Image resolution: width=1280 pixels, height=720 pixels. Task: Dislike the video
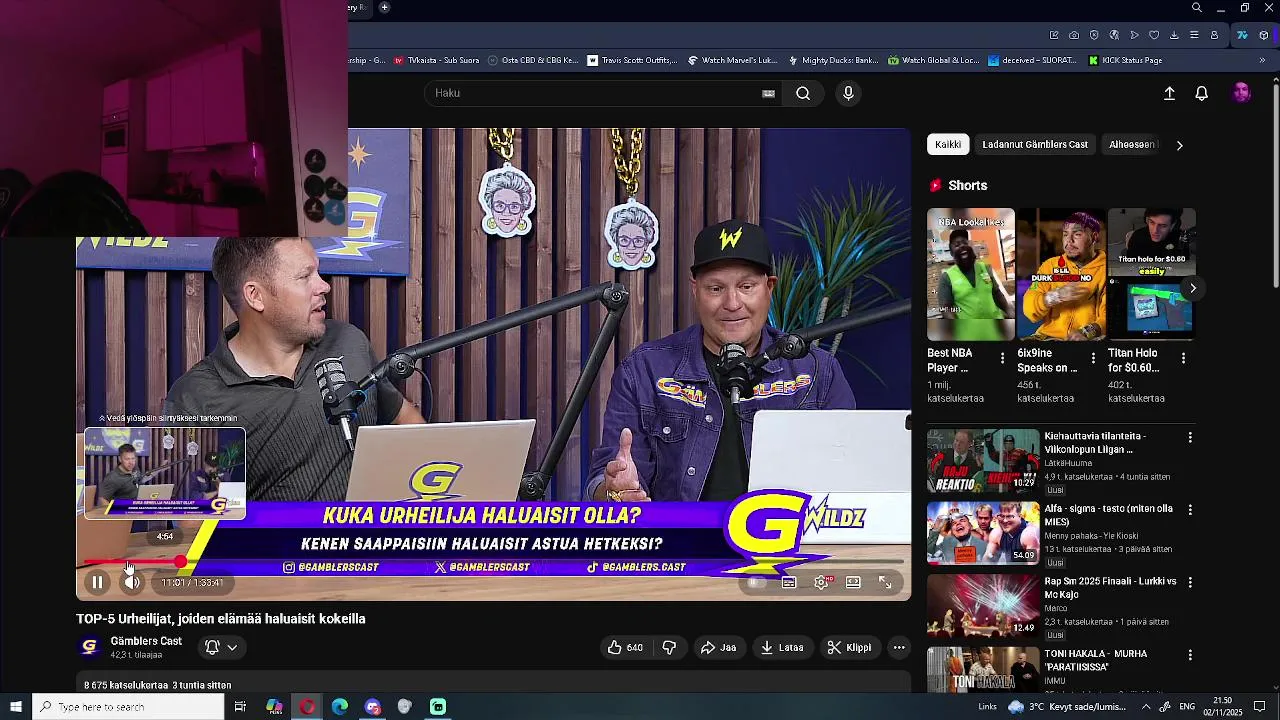pyautogui.click(x=669, y=647)
